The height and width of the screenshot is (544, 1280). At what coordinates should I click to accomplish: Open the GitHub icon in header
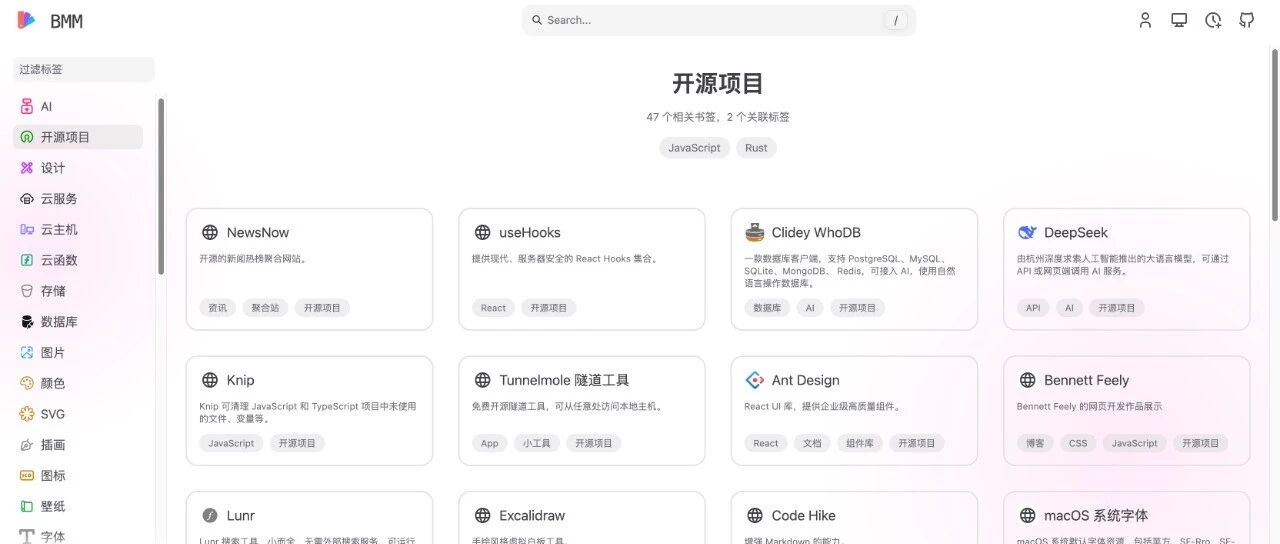(x=1247, y=20)
